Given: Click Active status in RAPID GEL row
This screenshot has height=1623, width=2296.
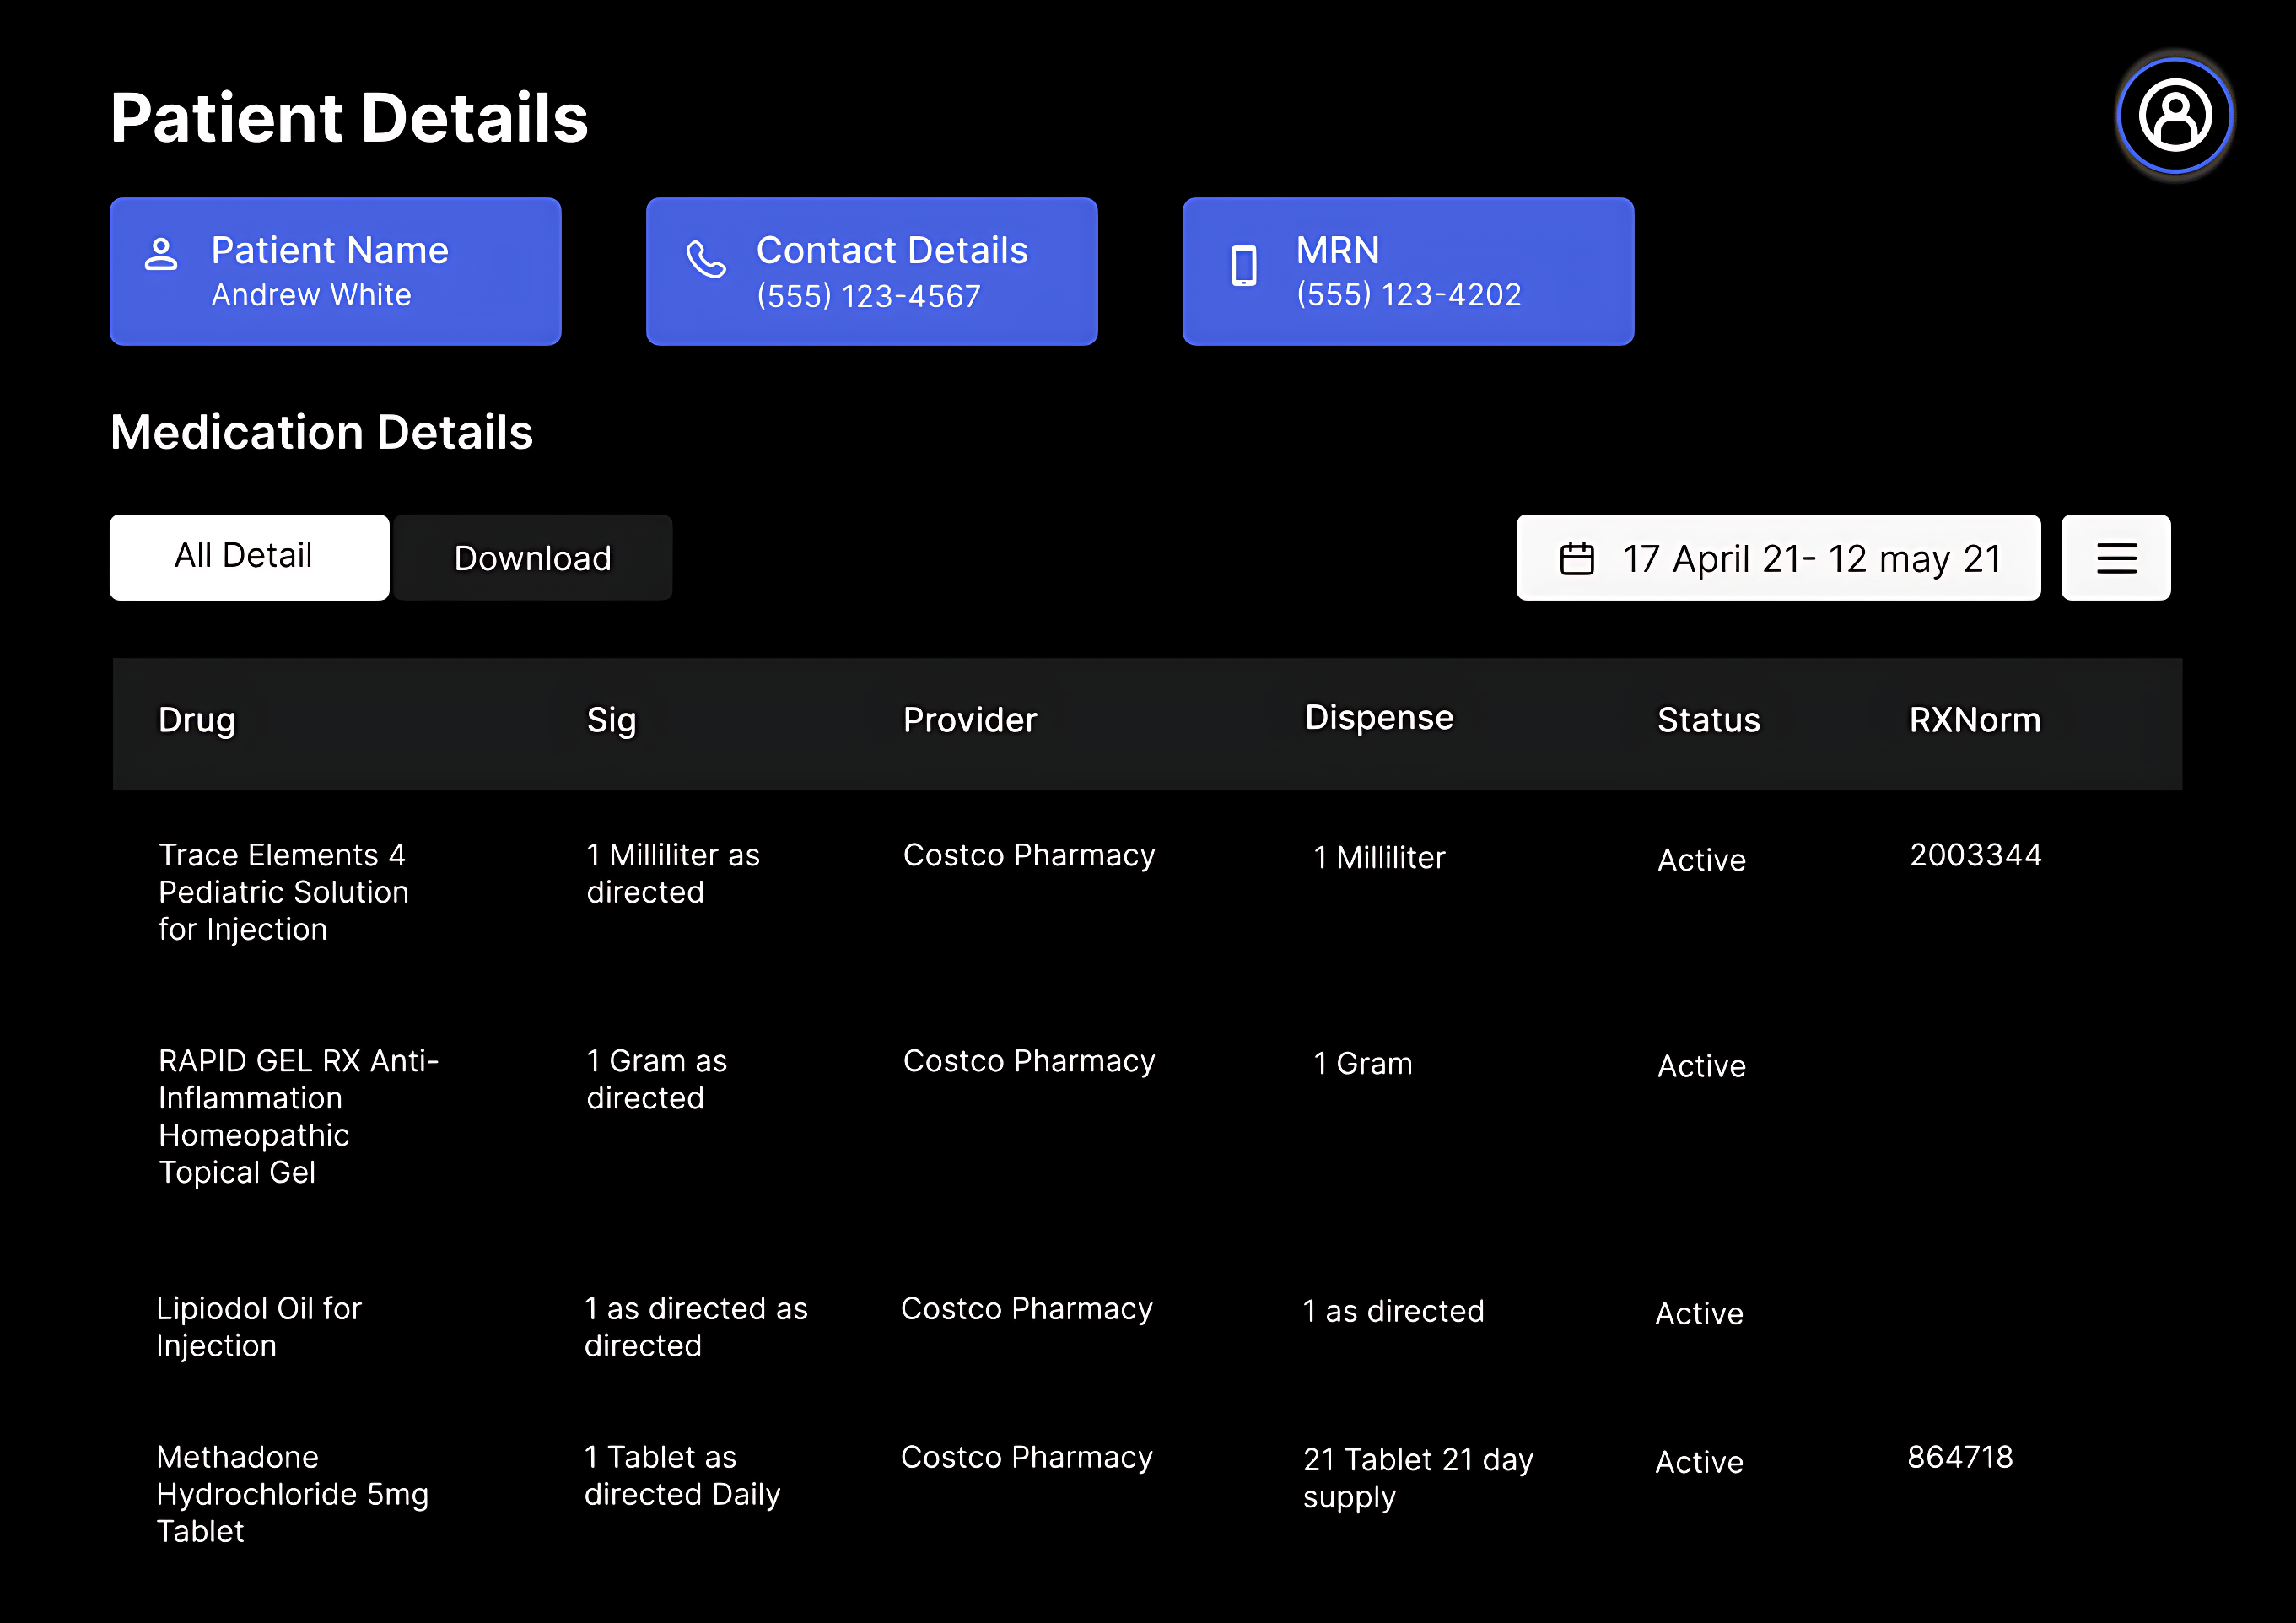Looking at the screenshot, I should (x=1701, y=1066).
